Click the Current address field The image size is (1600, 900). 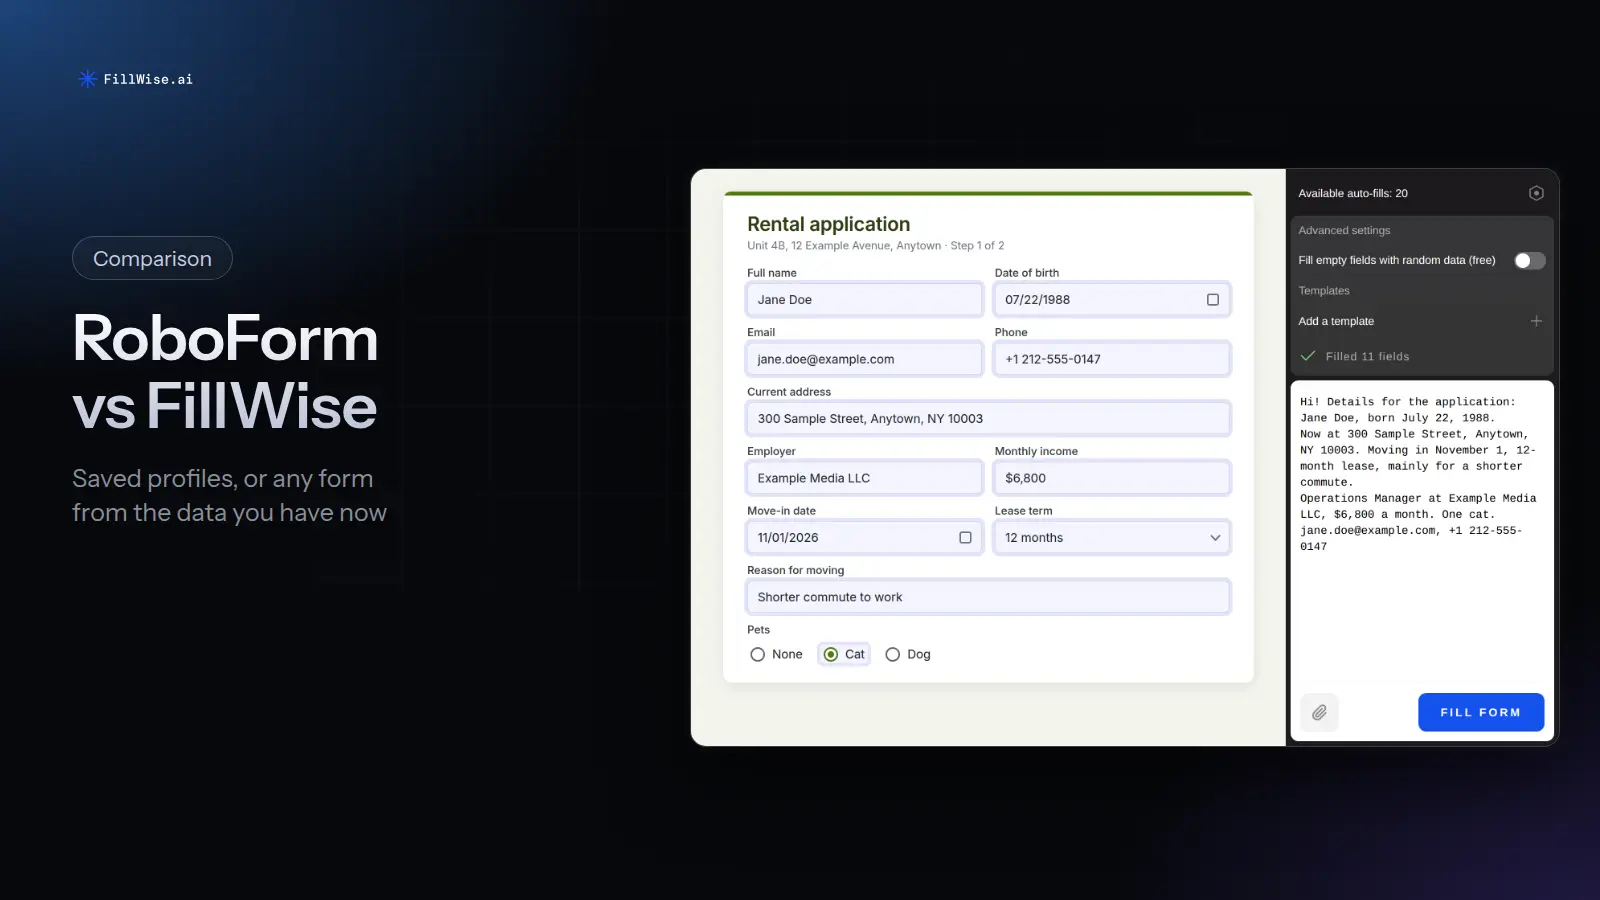tap(988, 419)
